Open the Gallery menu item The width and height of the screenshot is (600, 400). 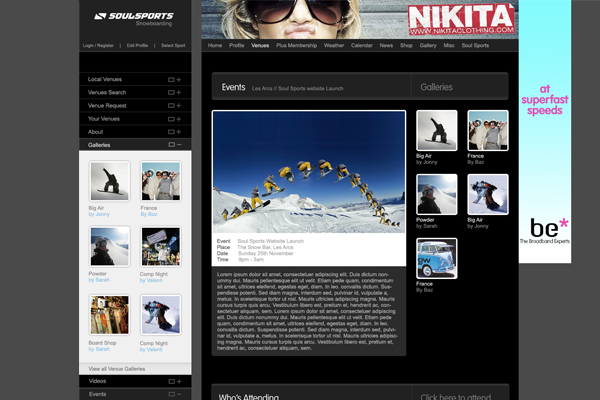pyautogui.click(x=428, y=46)
